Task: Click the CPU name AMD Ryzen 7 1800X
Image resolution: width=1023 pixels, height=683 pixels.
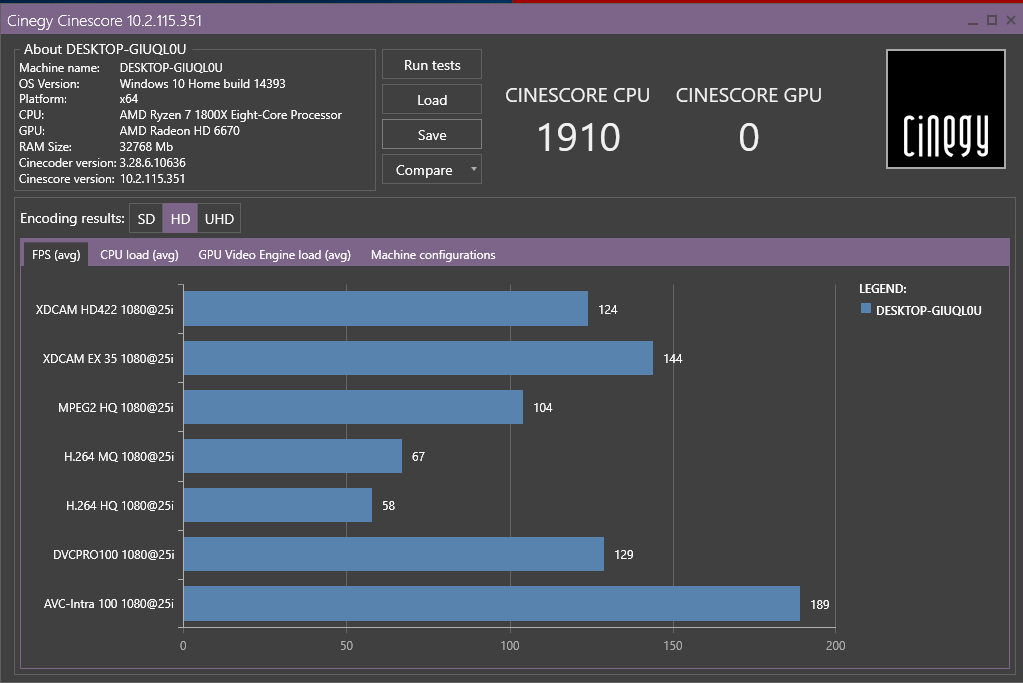Action: tap(230, 115)
